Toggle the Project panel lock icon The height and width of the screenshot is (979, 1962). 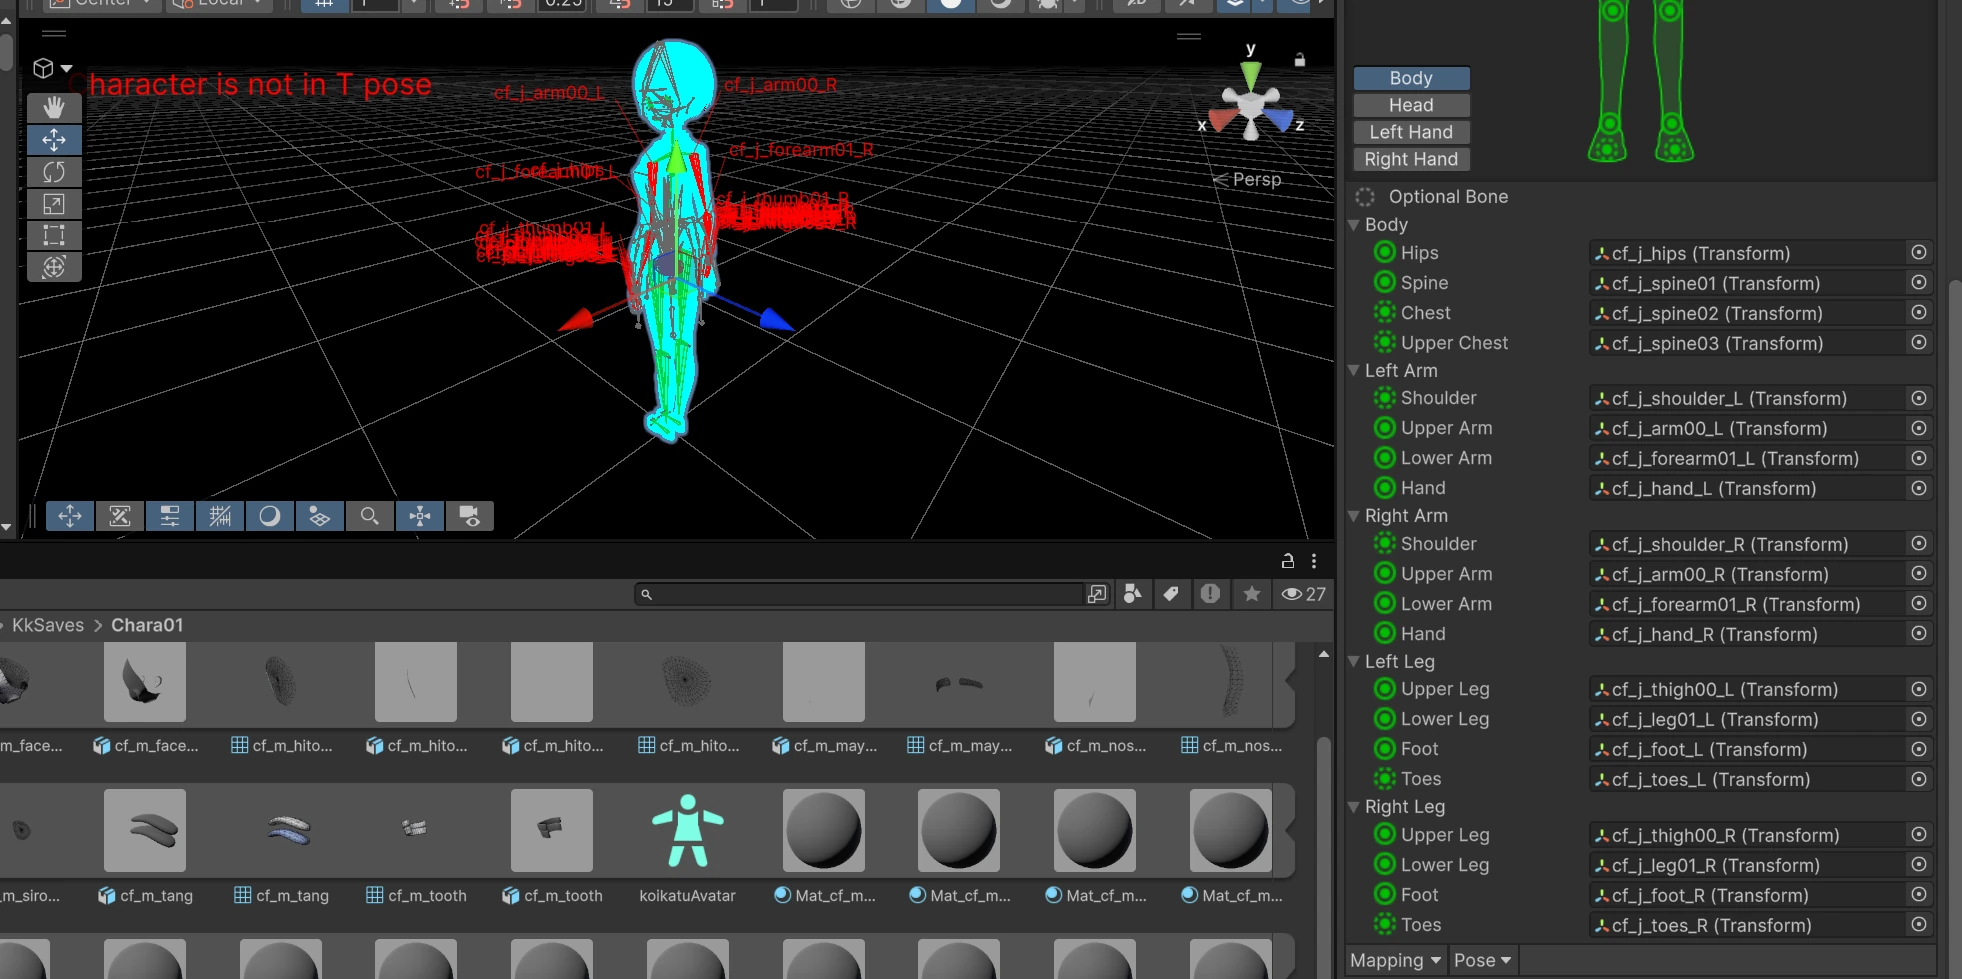click(x=1288, y=561)
